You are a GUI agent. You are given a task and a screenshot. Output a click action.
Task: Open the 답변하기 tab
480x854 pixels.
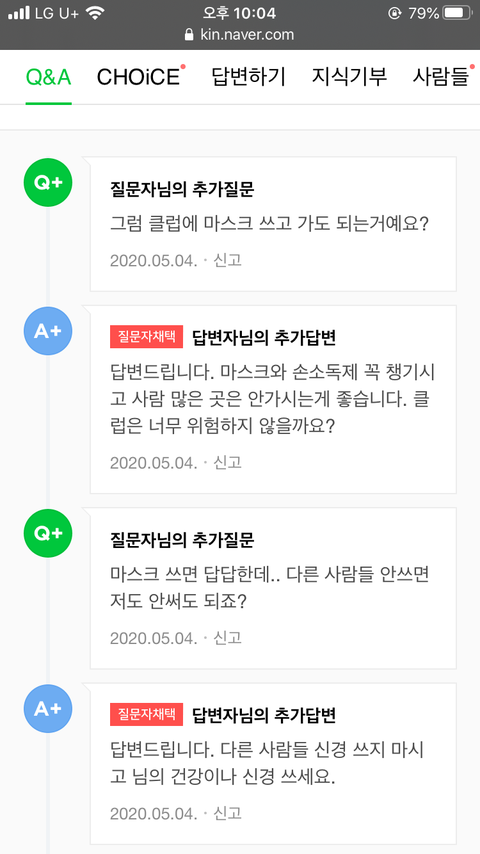coord(248,77)
